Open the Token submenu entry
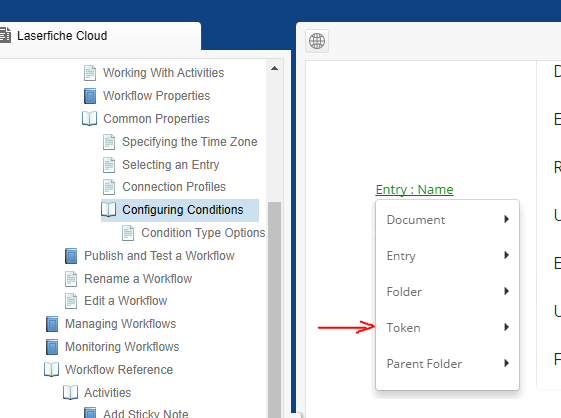 click(x=447, y=327)
